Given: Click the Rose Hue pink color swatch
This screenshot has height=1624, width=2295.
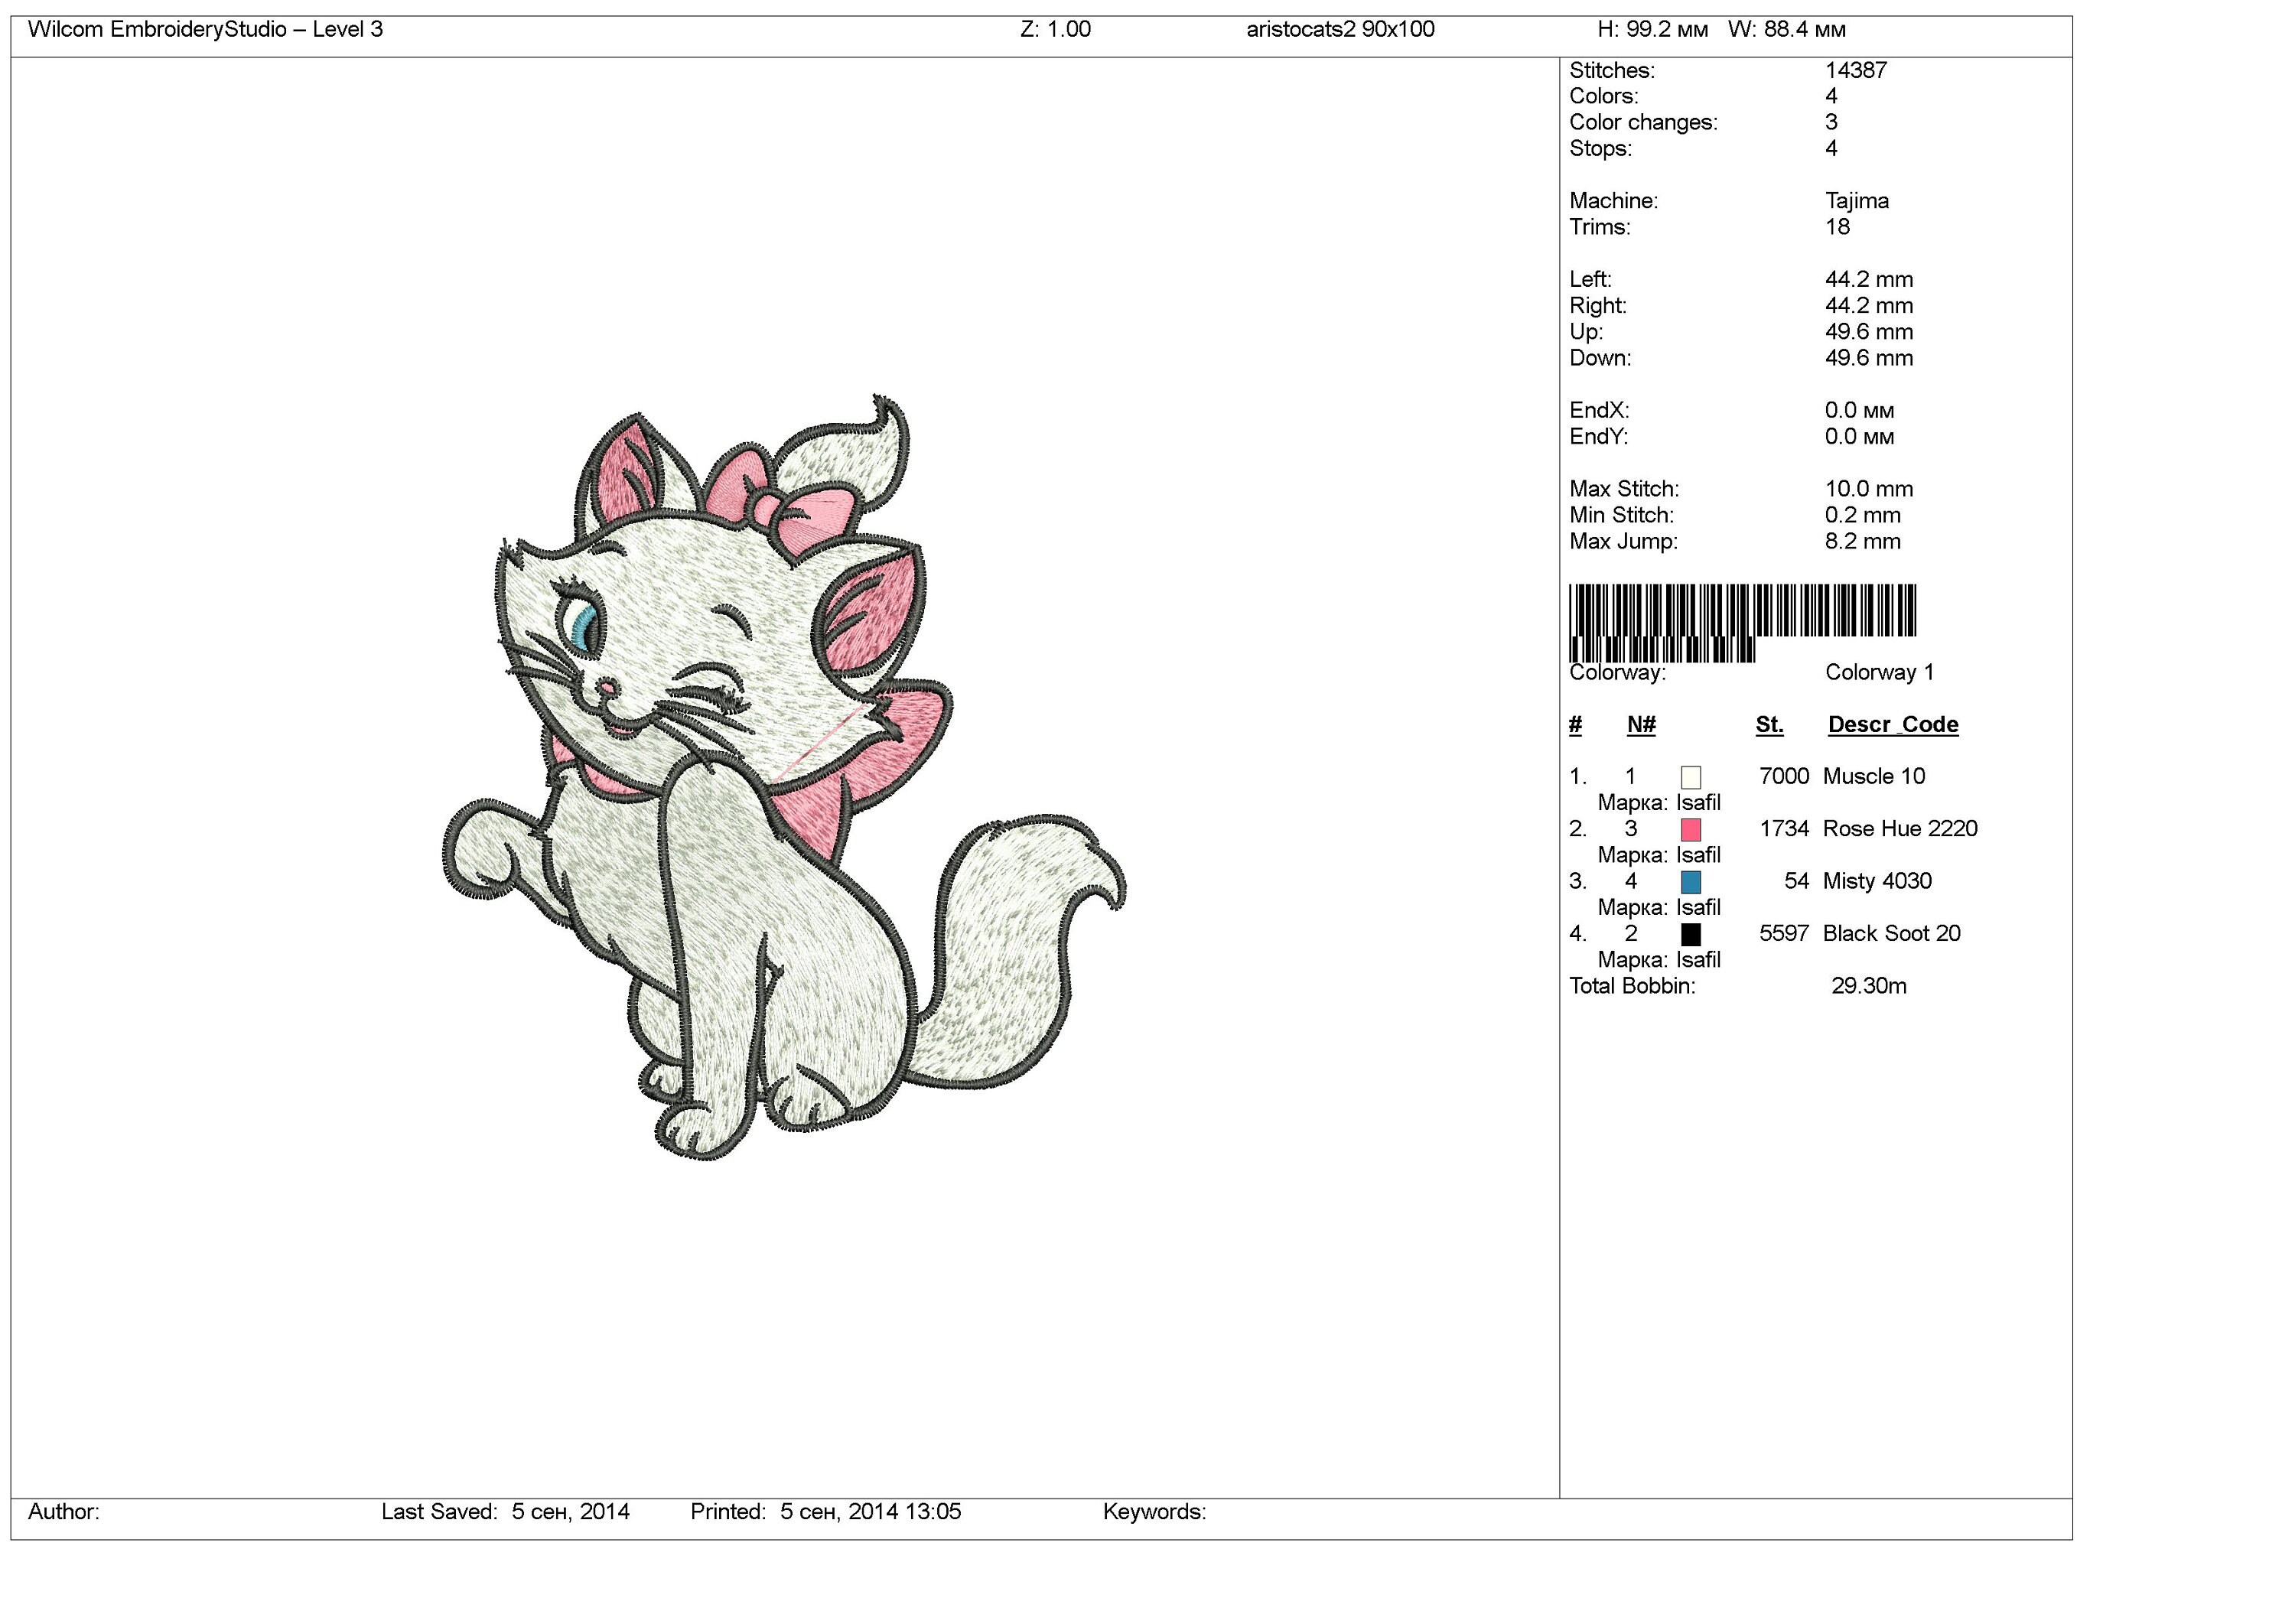Looking at the screenshot, I should 1690,829.
